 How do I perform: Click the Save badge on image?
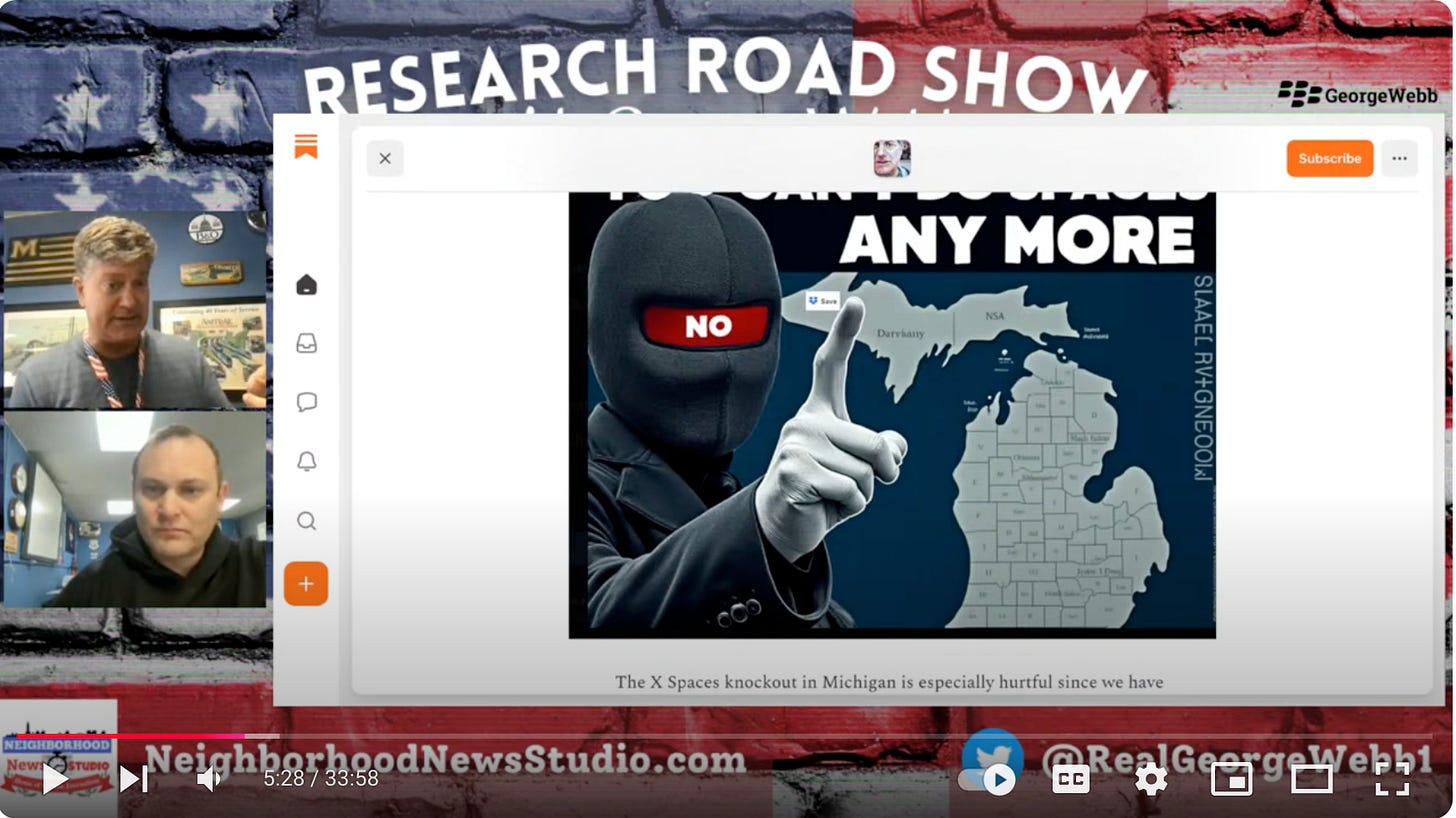[823, 300]
